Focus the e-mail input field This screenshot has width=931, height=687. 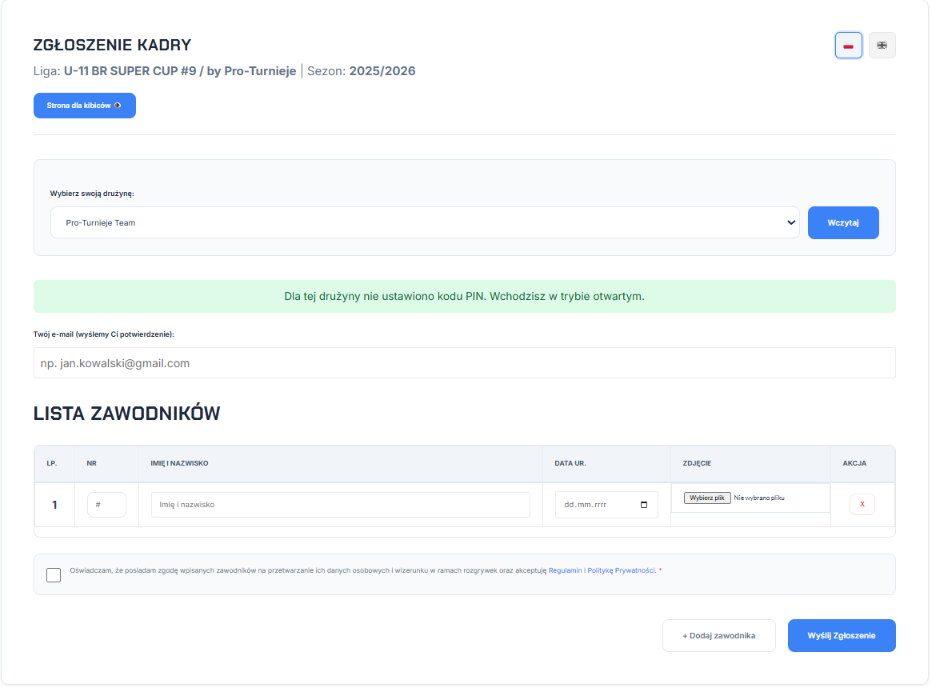[464, 363]
